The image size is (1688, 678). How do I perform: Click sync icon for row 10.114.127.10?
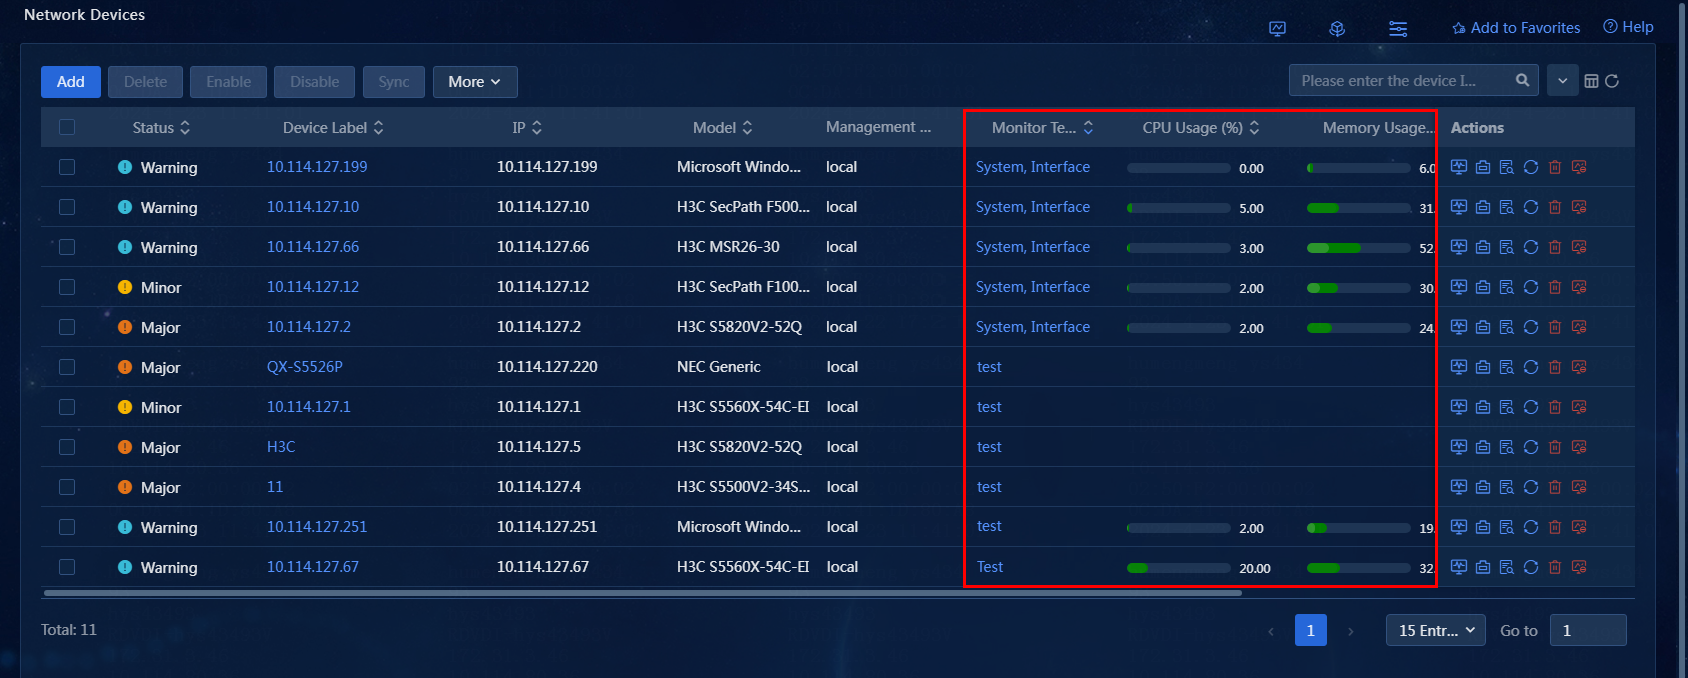(1531, 207)
